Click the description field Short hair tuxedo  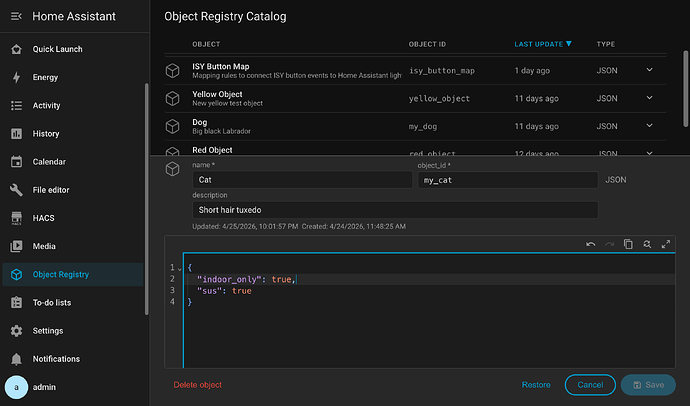click(395, 210)
